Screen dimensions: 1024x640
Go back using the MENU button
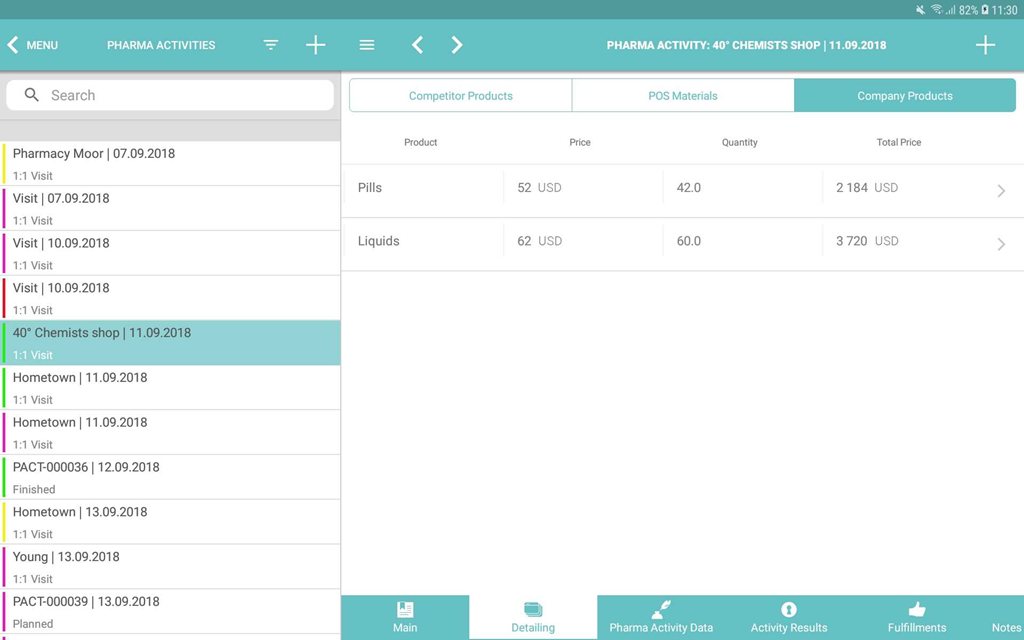coord(32,45)
